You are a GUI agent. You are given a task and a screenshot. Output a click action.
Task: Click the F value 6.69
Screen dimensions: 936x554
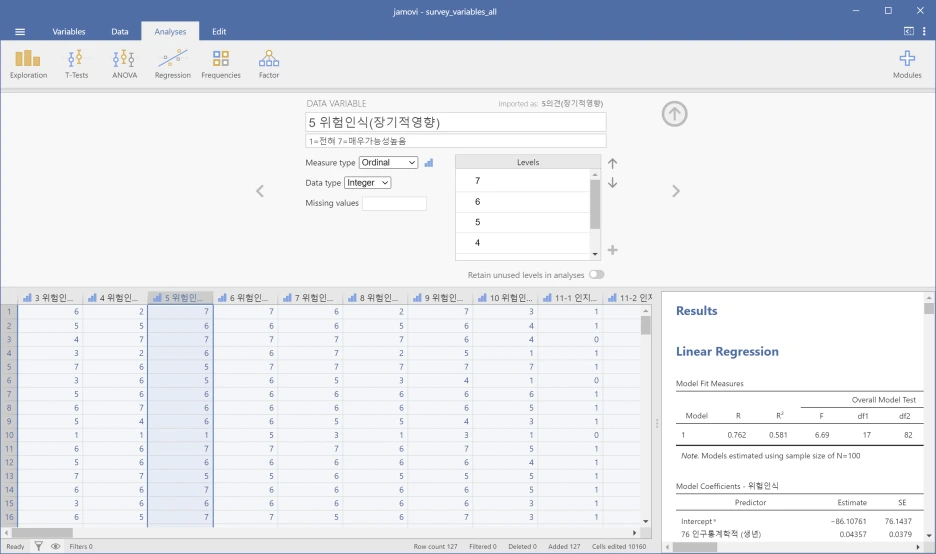[822, 435]
